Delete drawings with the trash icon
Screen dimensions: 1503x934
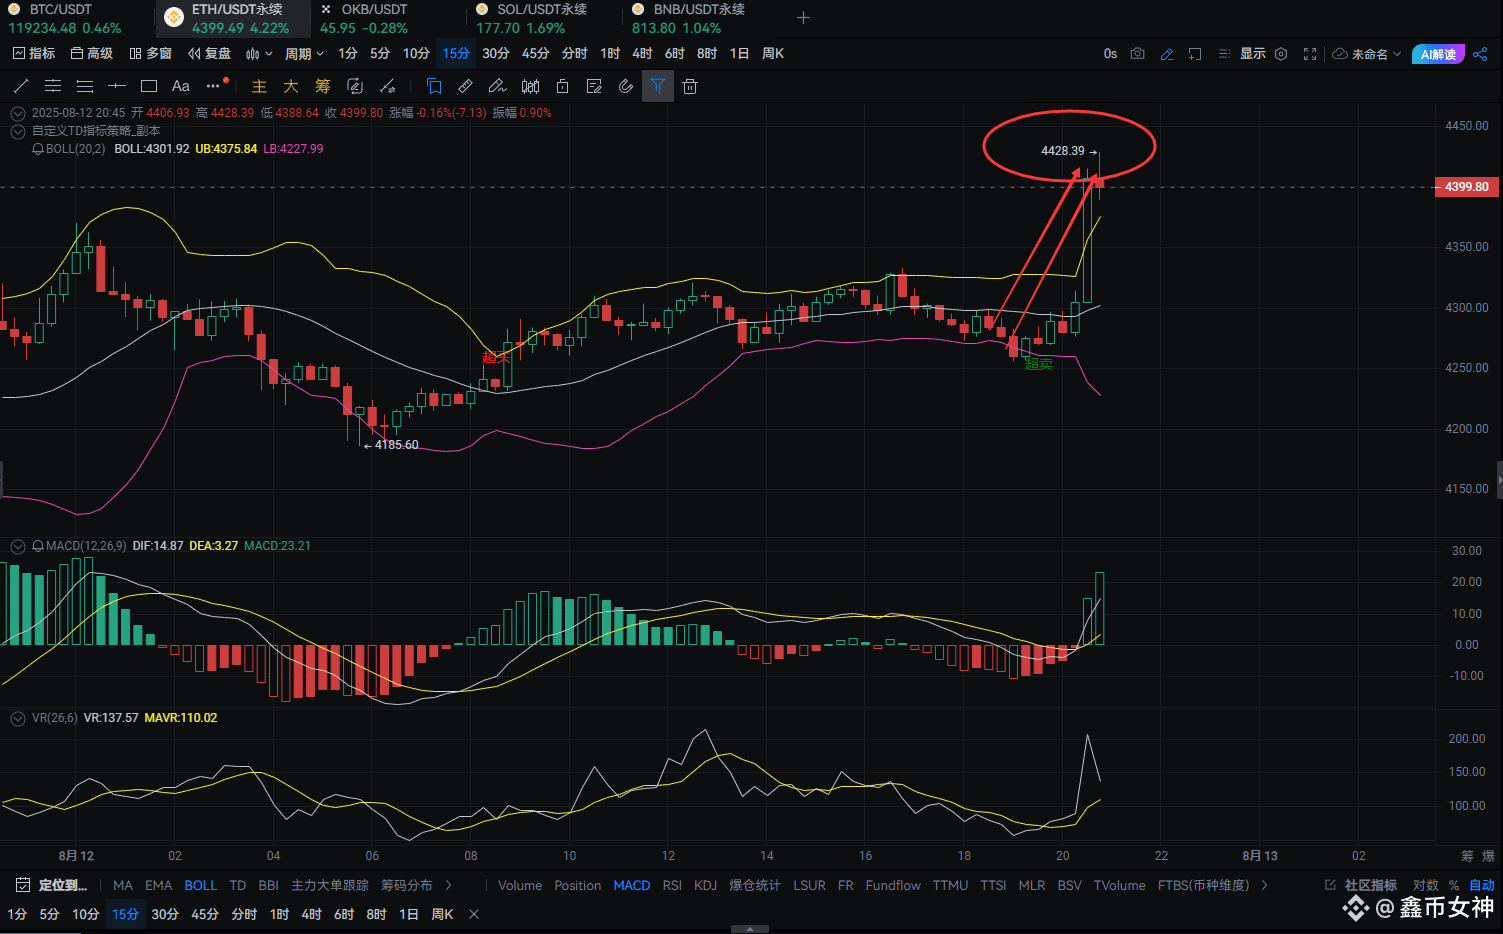click(690, 86)
